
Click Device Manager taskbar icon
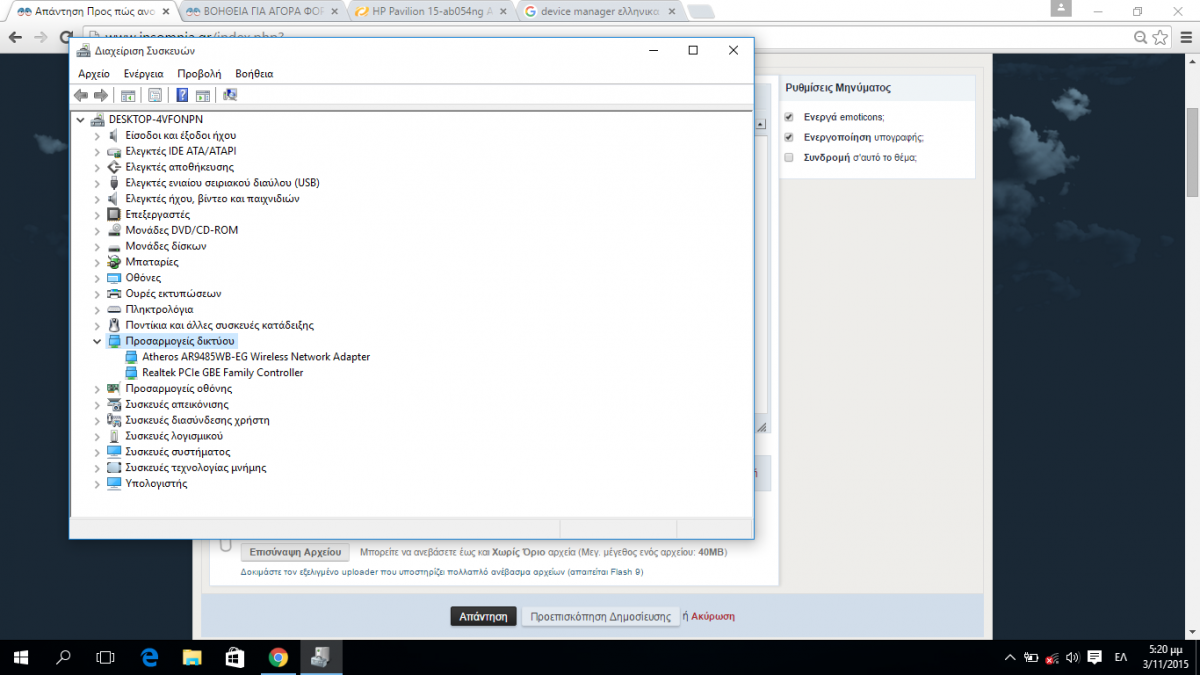[321, 657]
